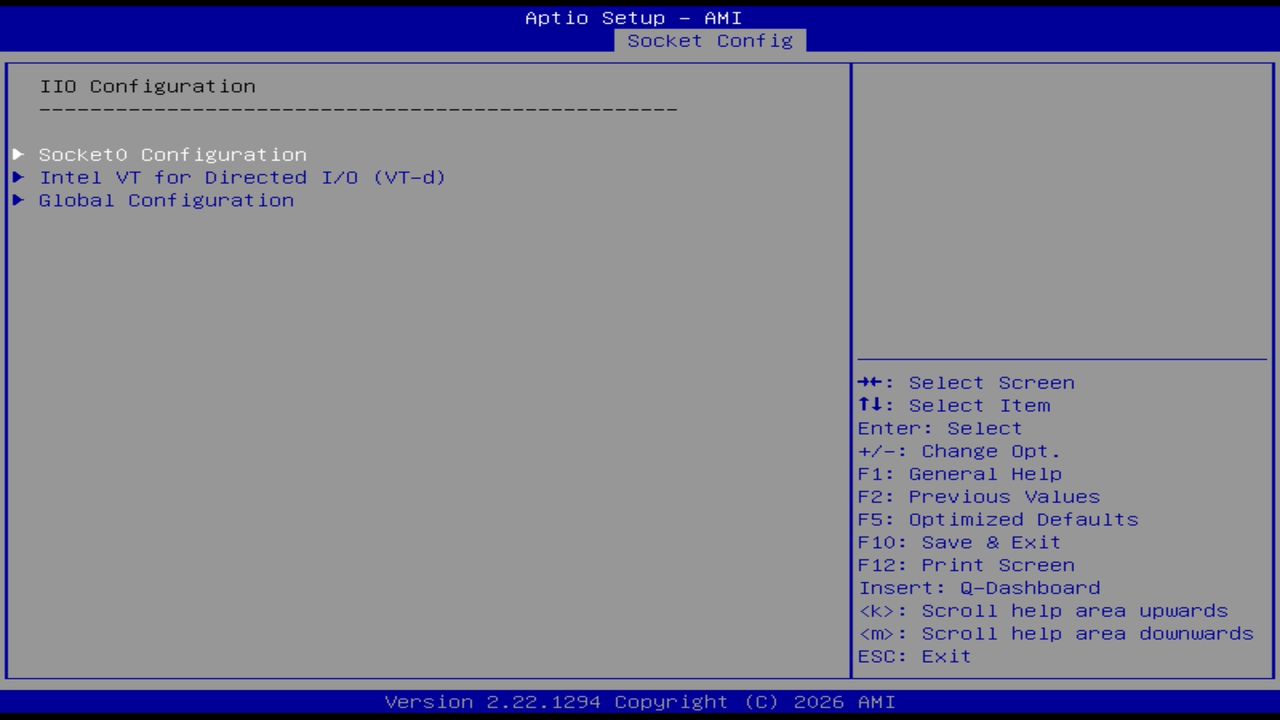Switch to the Socket Config tab

[x=710, y=41]
